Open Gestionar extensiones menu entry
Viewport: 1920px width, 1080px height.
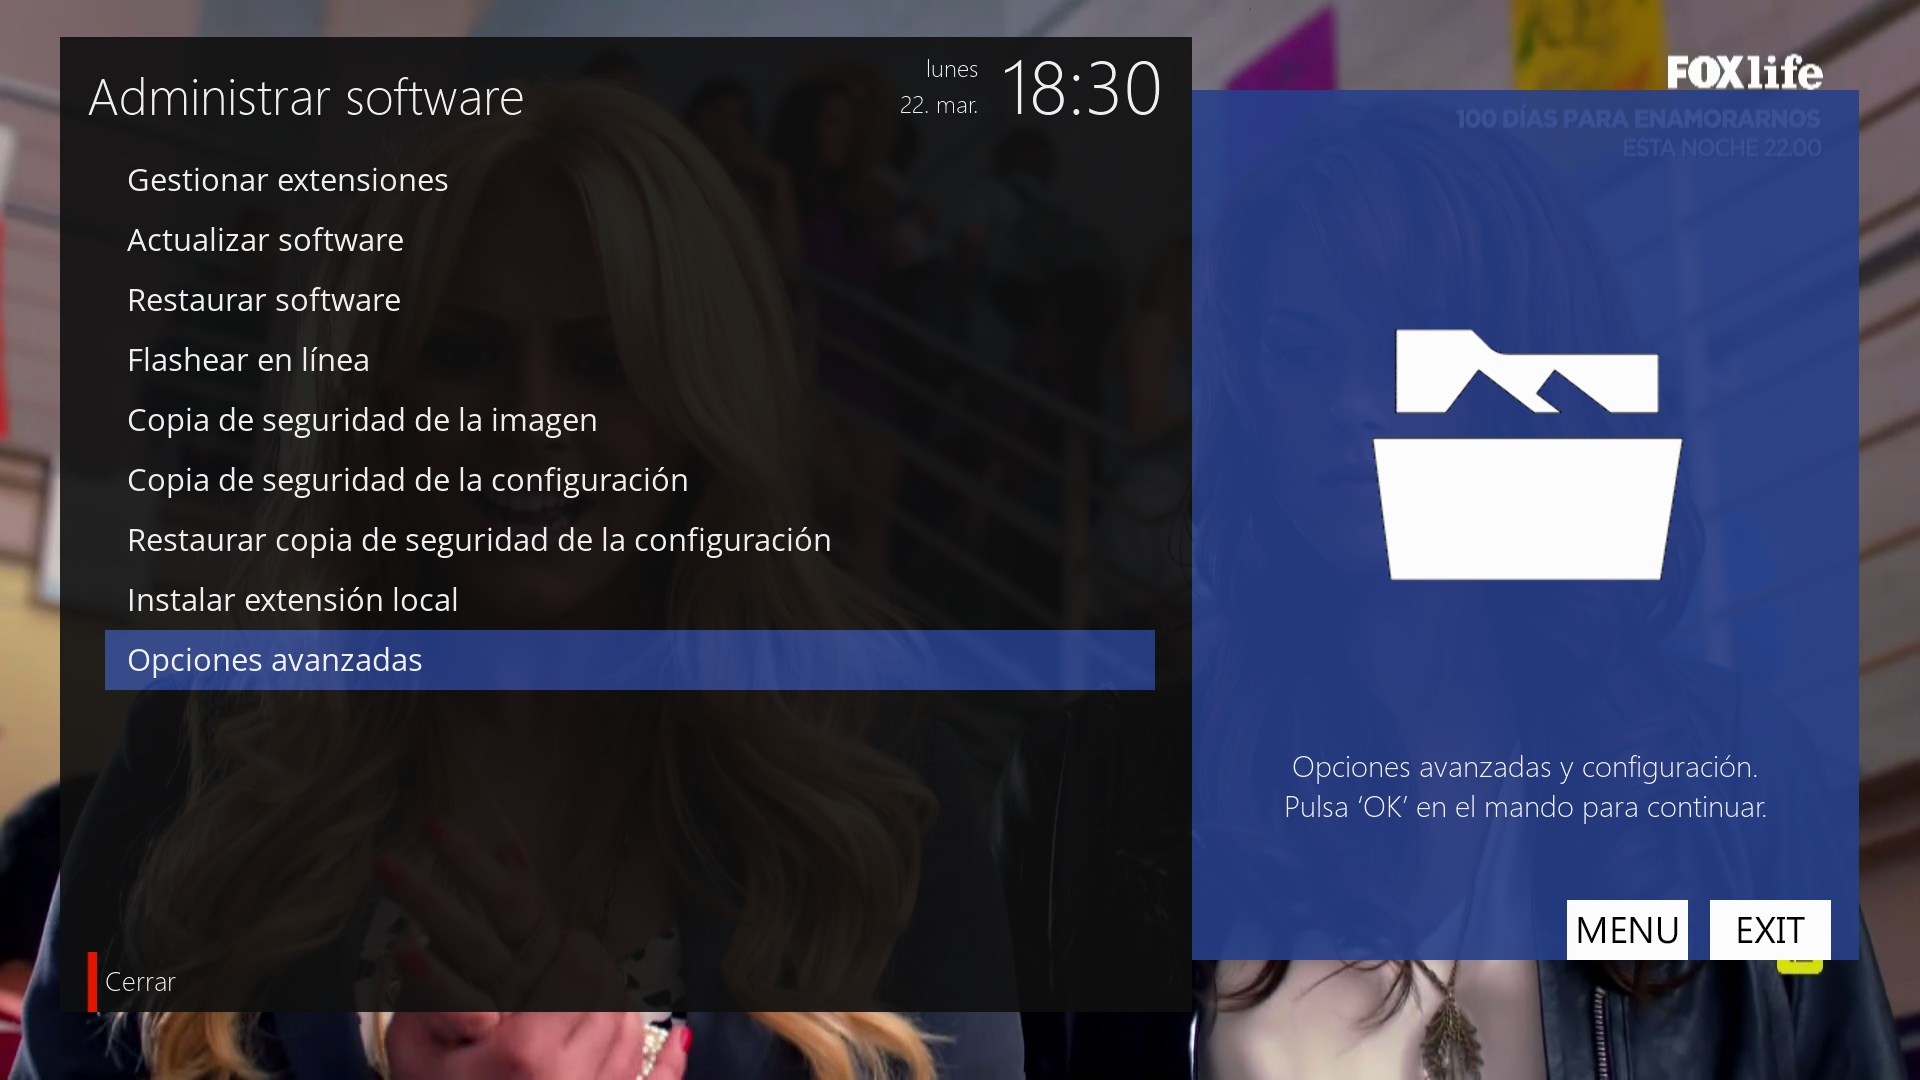pos(288,180)
